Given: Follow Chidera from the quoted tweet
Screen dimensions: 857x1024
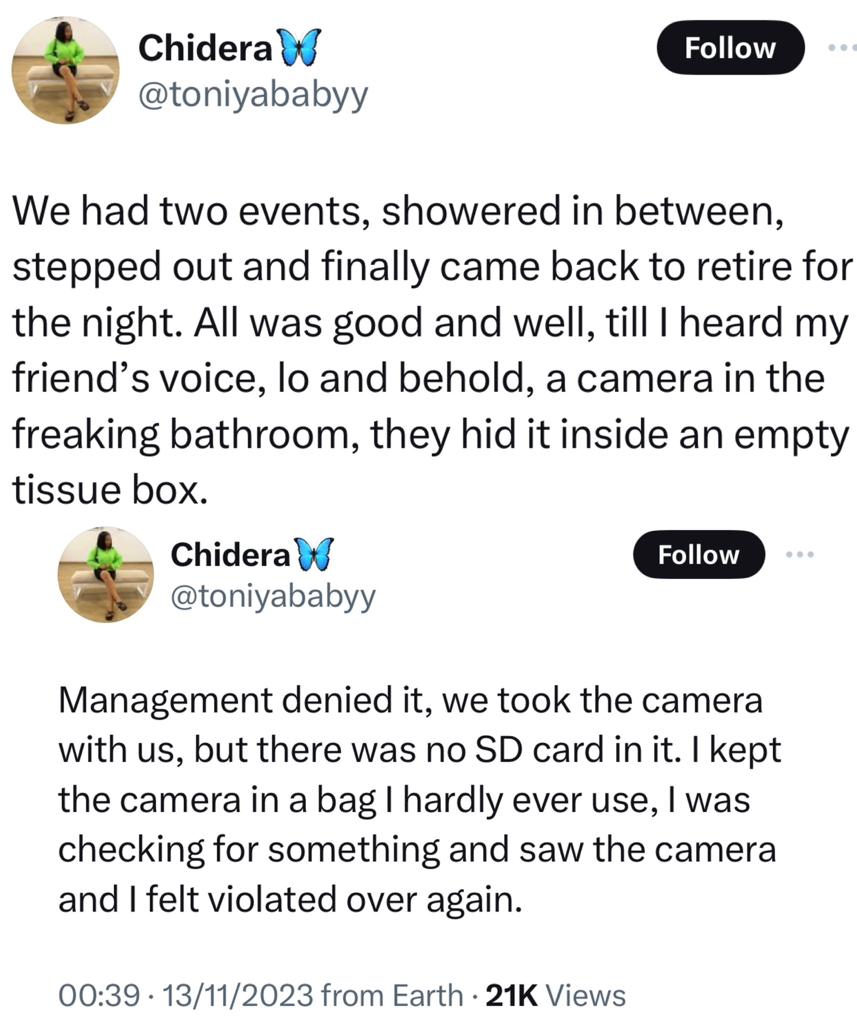Looking at the screenshot, I should click(x=698, y=555).
